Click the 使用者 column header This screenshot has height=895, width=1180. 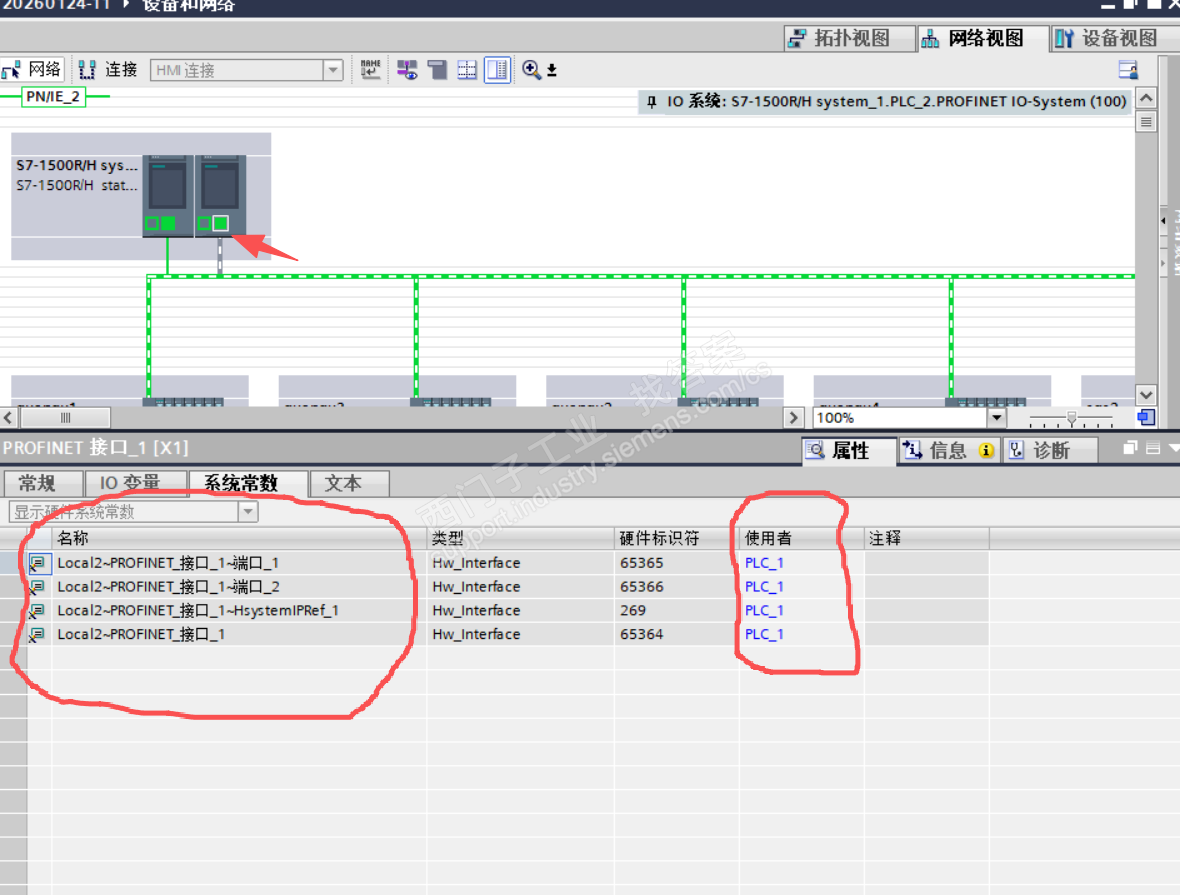pos(801,537)
